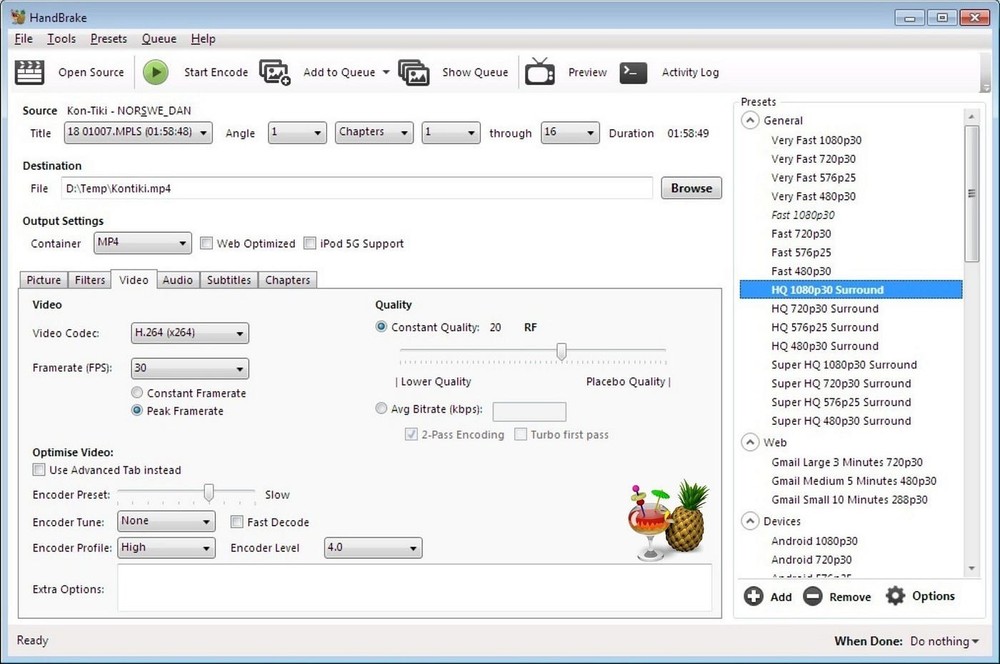The height and width of the screenshot is (664, 1000).
Task: Open the Tools menu
Action: coord(61,38)
